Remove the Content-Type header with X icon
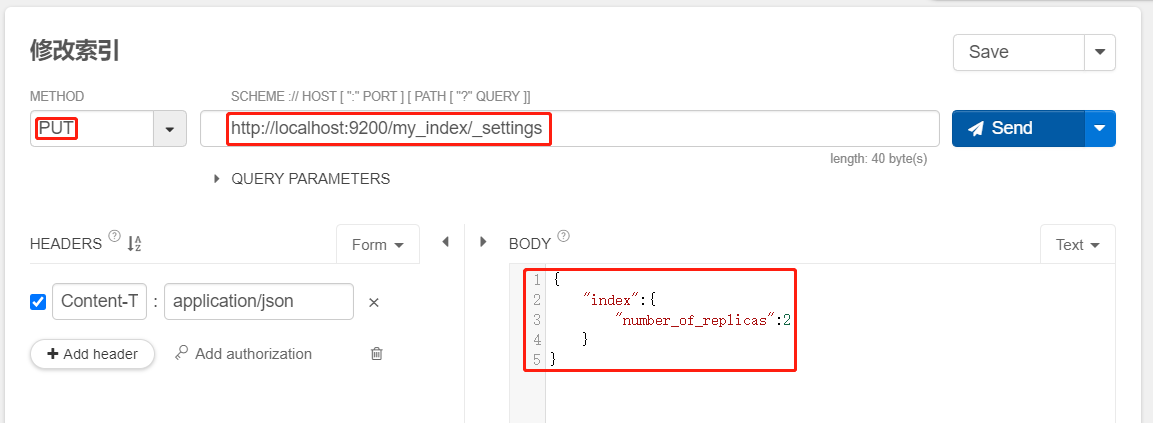 pyautogui.click(x=374, y=302)
